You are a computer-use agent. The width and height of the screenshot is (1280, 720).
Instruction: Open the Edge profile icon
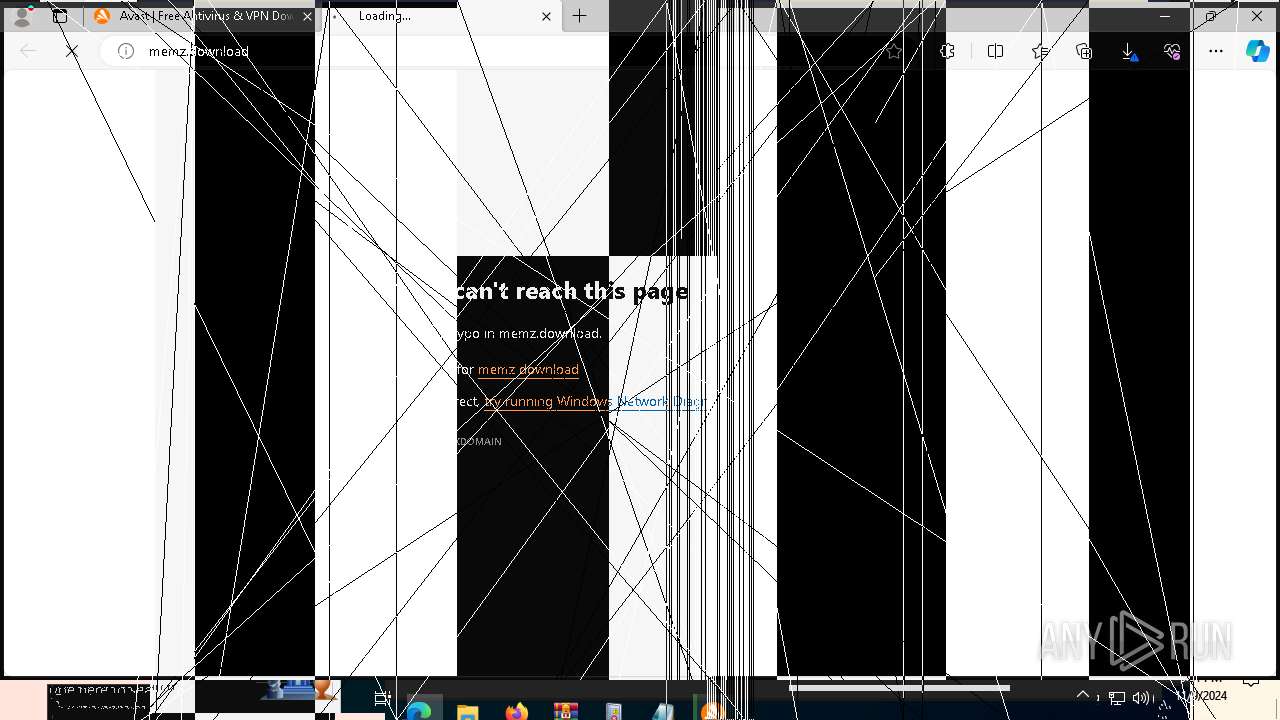[21, 16]
